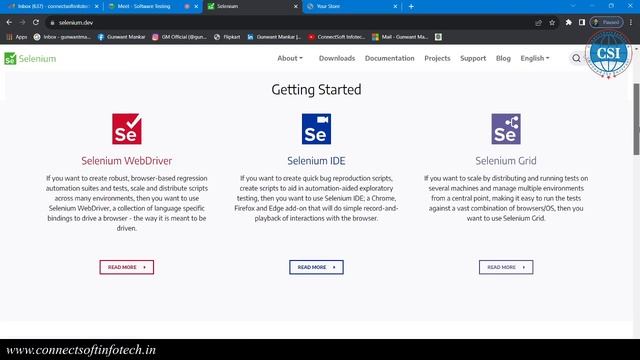This screenshot has height=360, width=640.
Task: Open the Apps bookmarks shortcut
Action: (x=17, y=37)
